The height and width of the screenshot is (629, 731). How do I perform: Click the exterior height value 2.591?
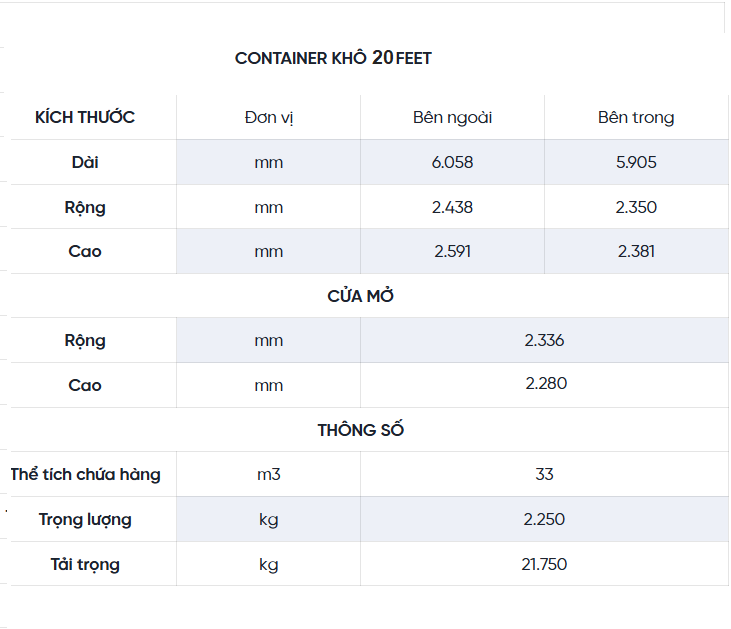[452, 251]
